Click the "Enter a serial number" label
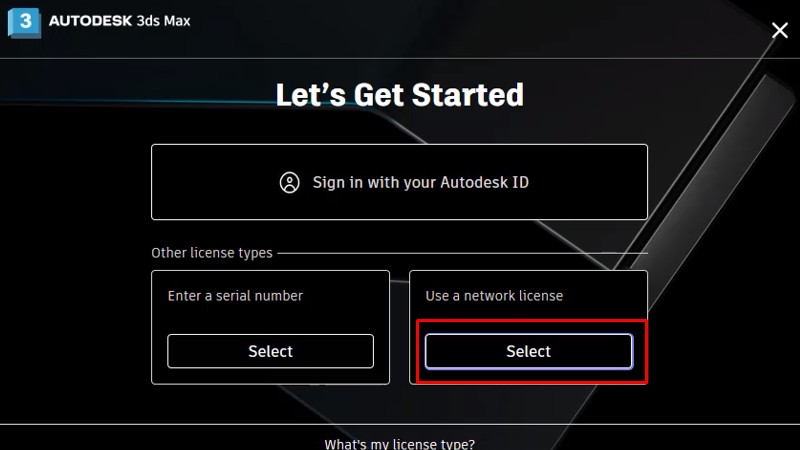Viewport: 800px width, 450px height. [235, 296]
